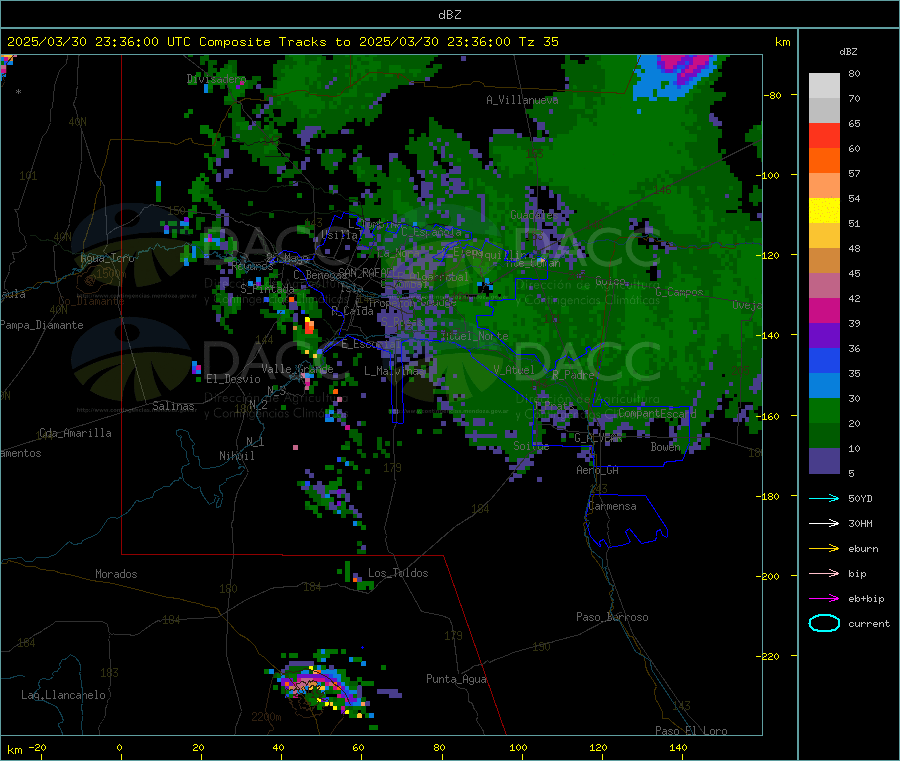Click the 50YD cyan arrow legend icon
This screenshot has height=761, width=900.
click(824, 498)
